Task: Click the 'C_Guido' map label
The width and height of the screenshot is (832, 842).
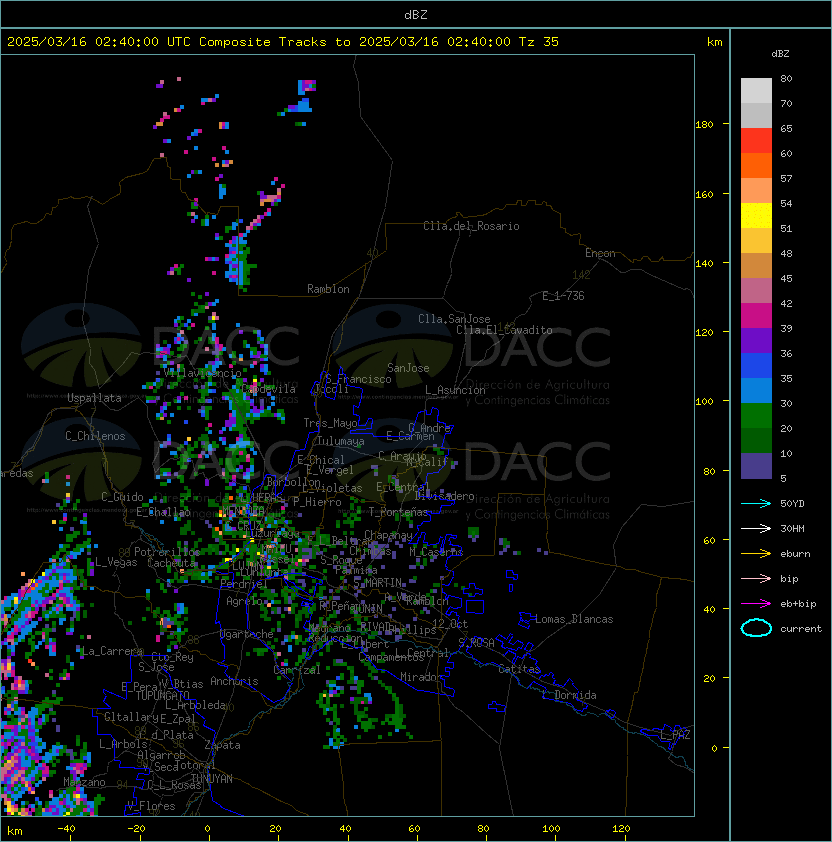Action: click(122, 497)
